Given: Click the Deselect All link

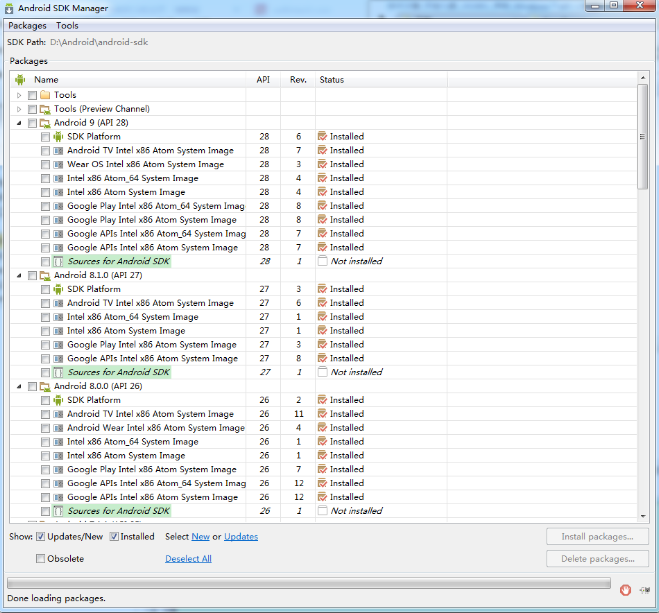Looking at the screenshot, I should (x=188, y=559).
